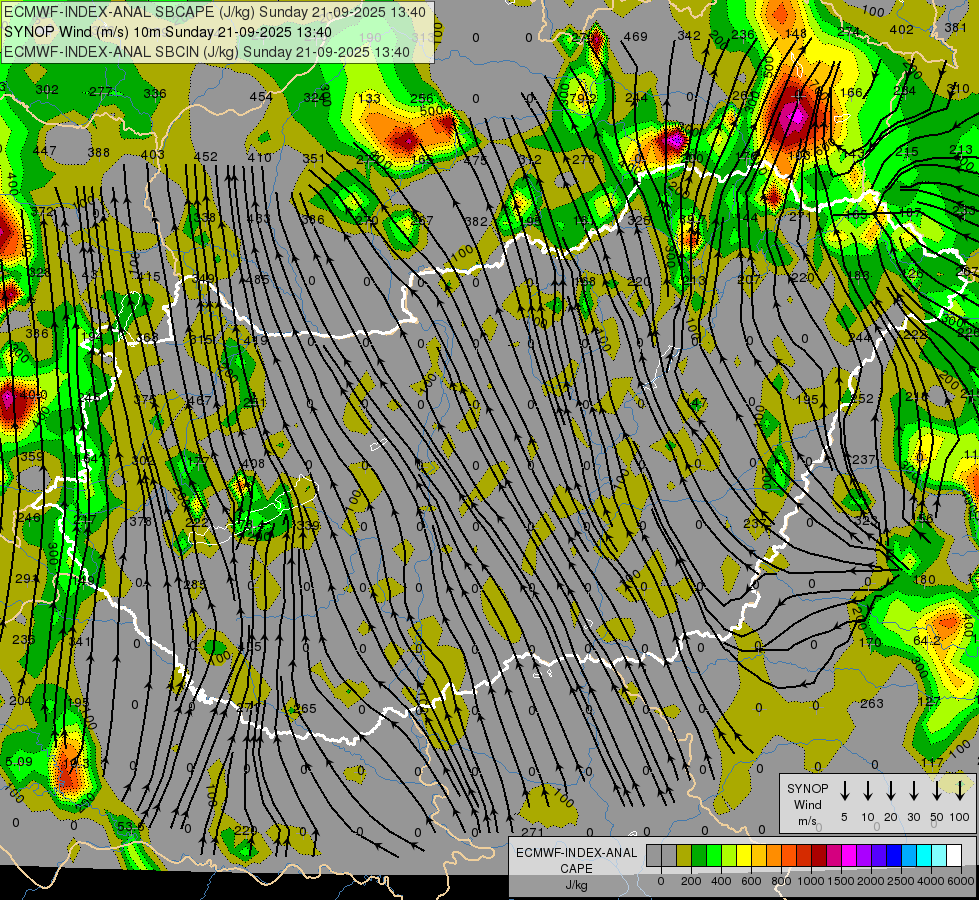This screenshot has height=900, width=979.
Task: Click the map value 170
Action: pyautogui.click(x=870, y=642)
